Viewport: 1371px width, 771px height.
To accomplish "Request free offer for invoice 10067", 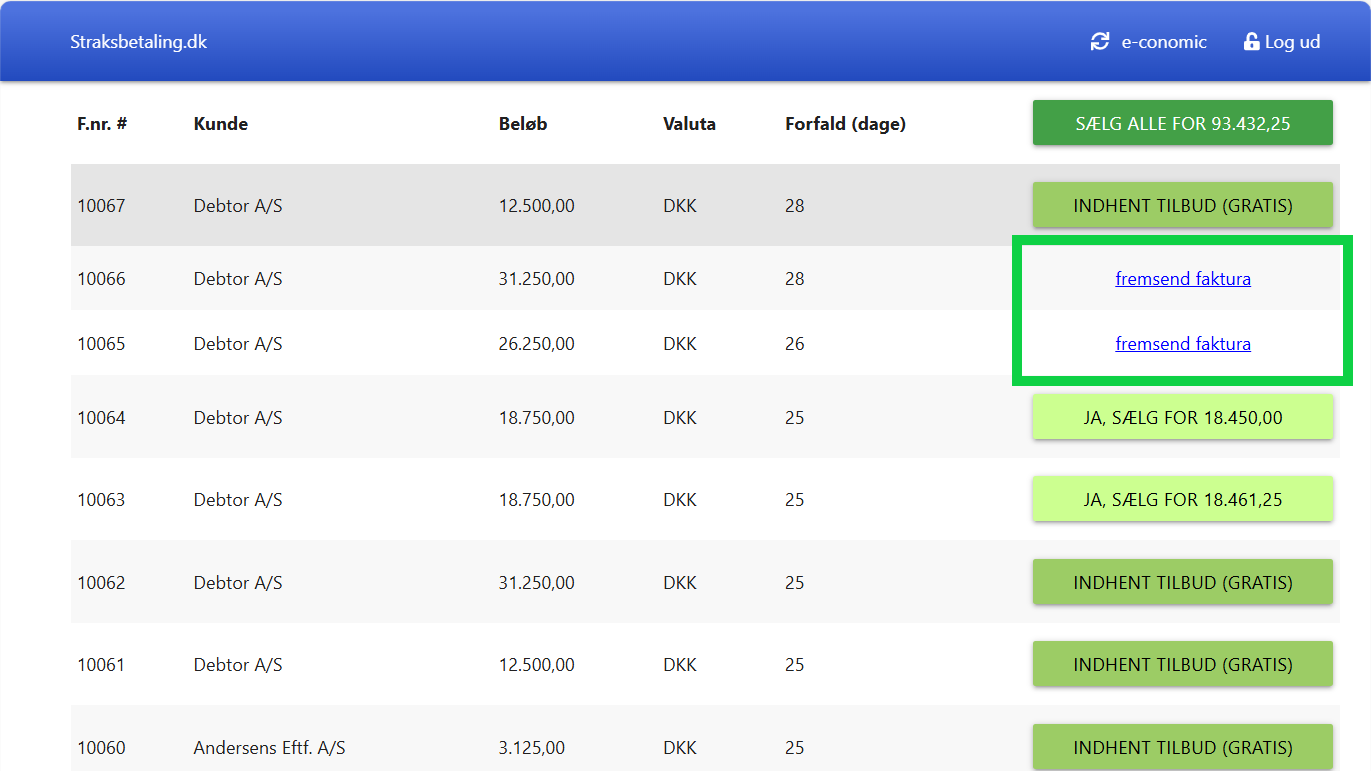I will 1182,206.
